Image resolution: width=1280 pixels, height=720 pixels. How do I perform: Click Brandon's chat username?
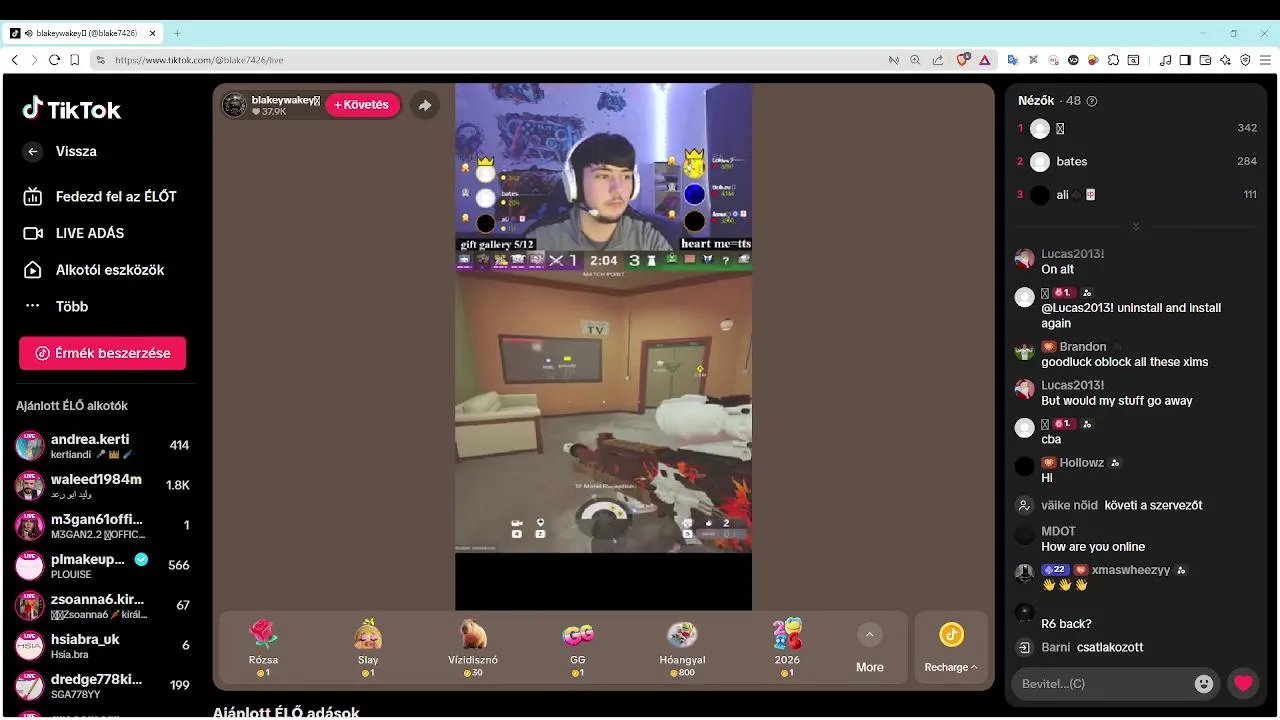(1083, 347)
